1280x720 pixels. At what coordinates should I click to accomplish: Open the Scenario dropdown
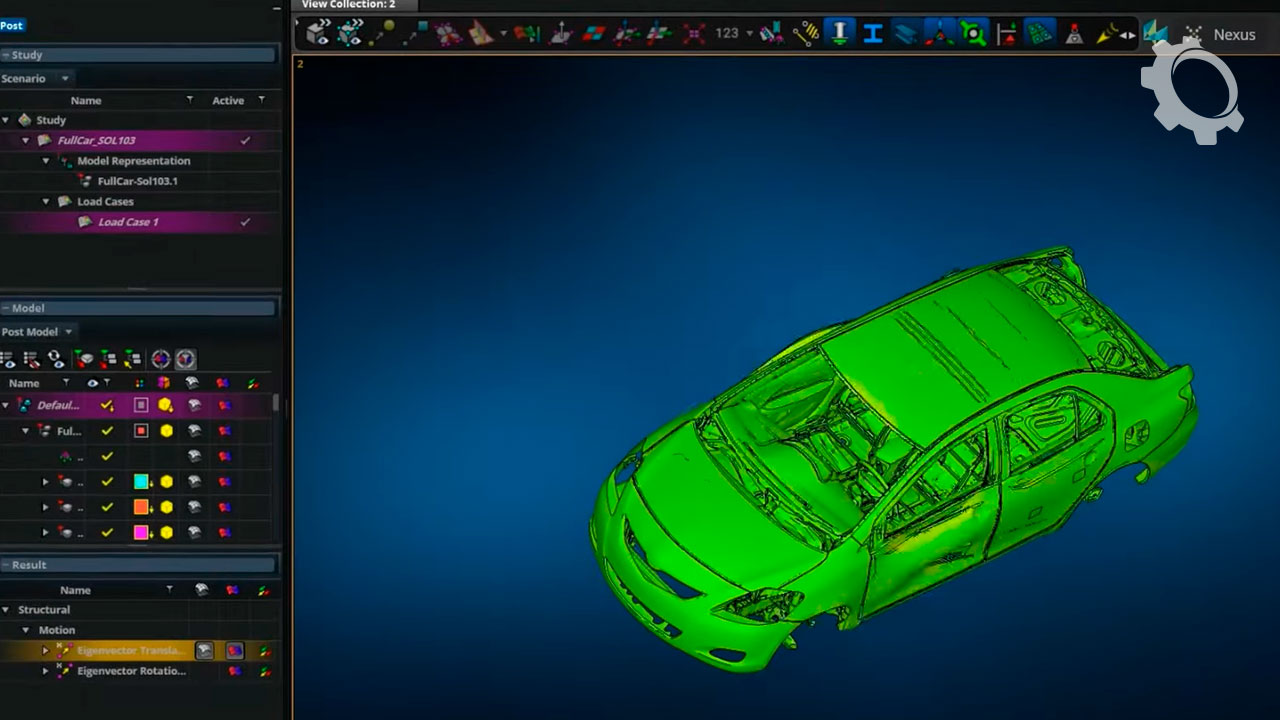pyautogui.click(x=65, y=79)
